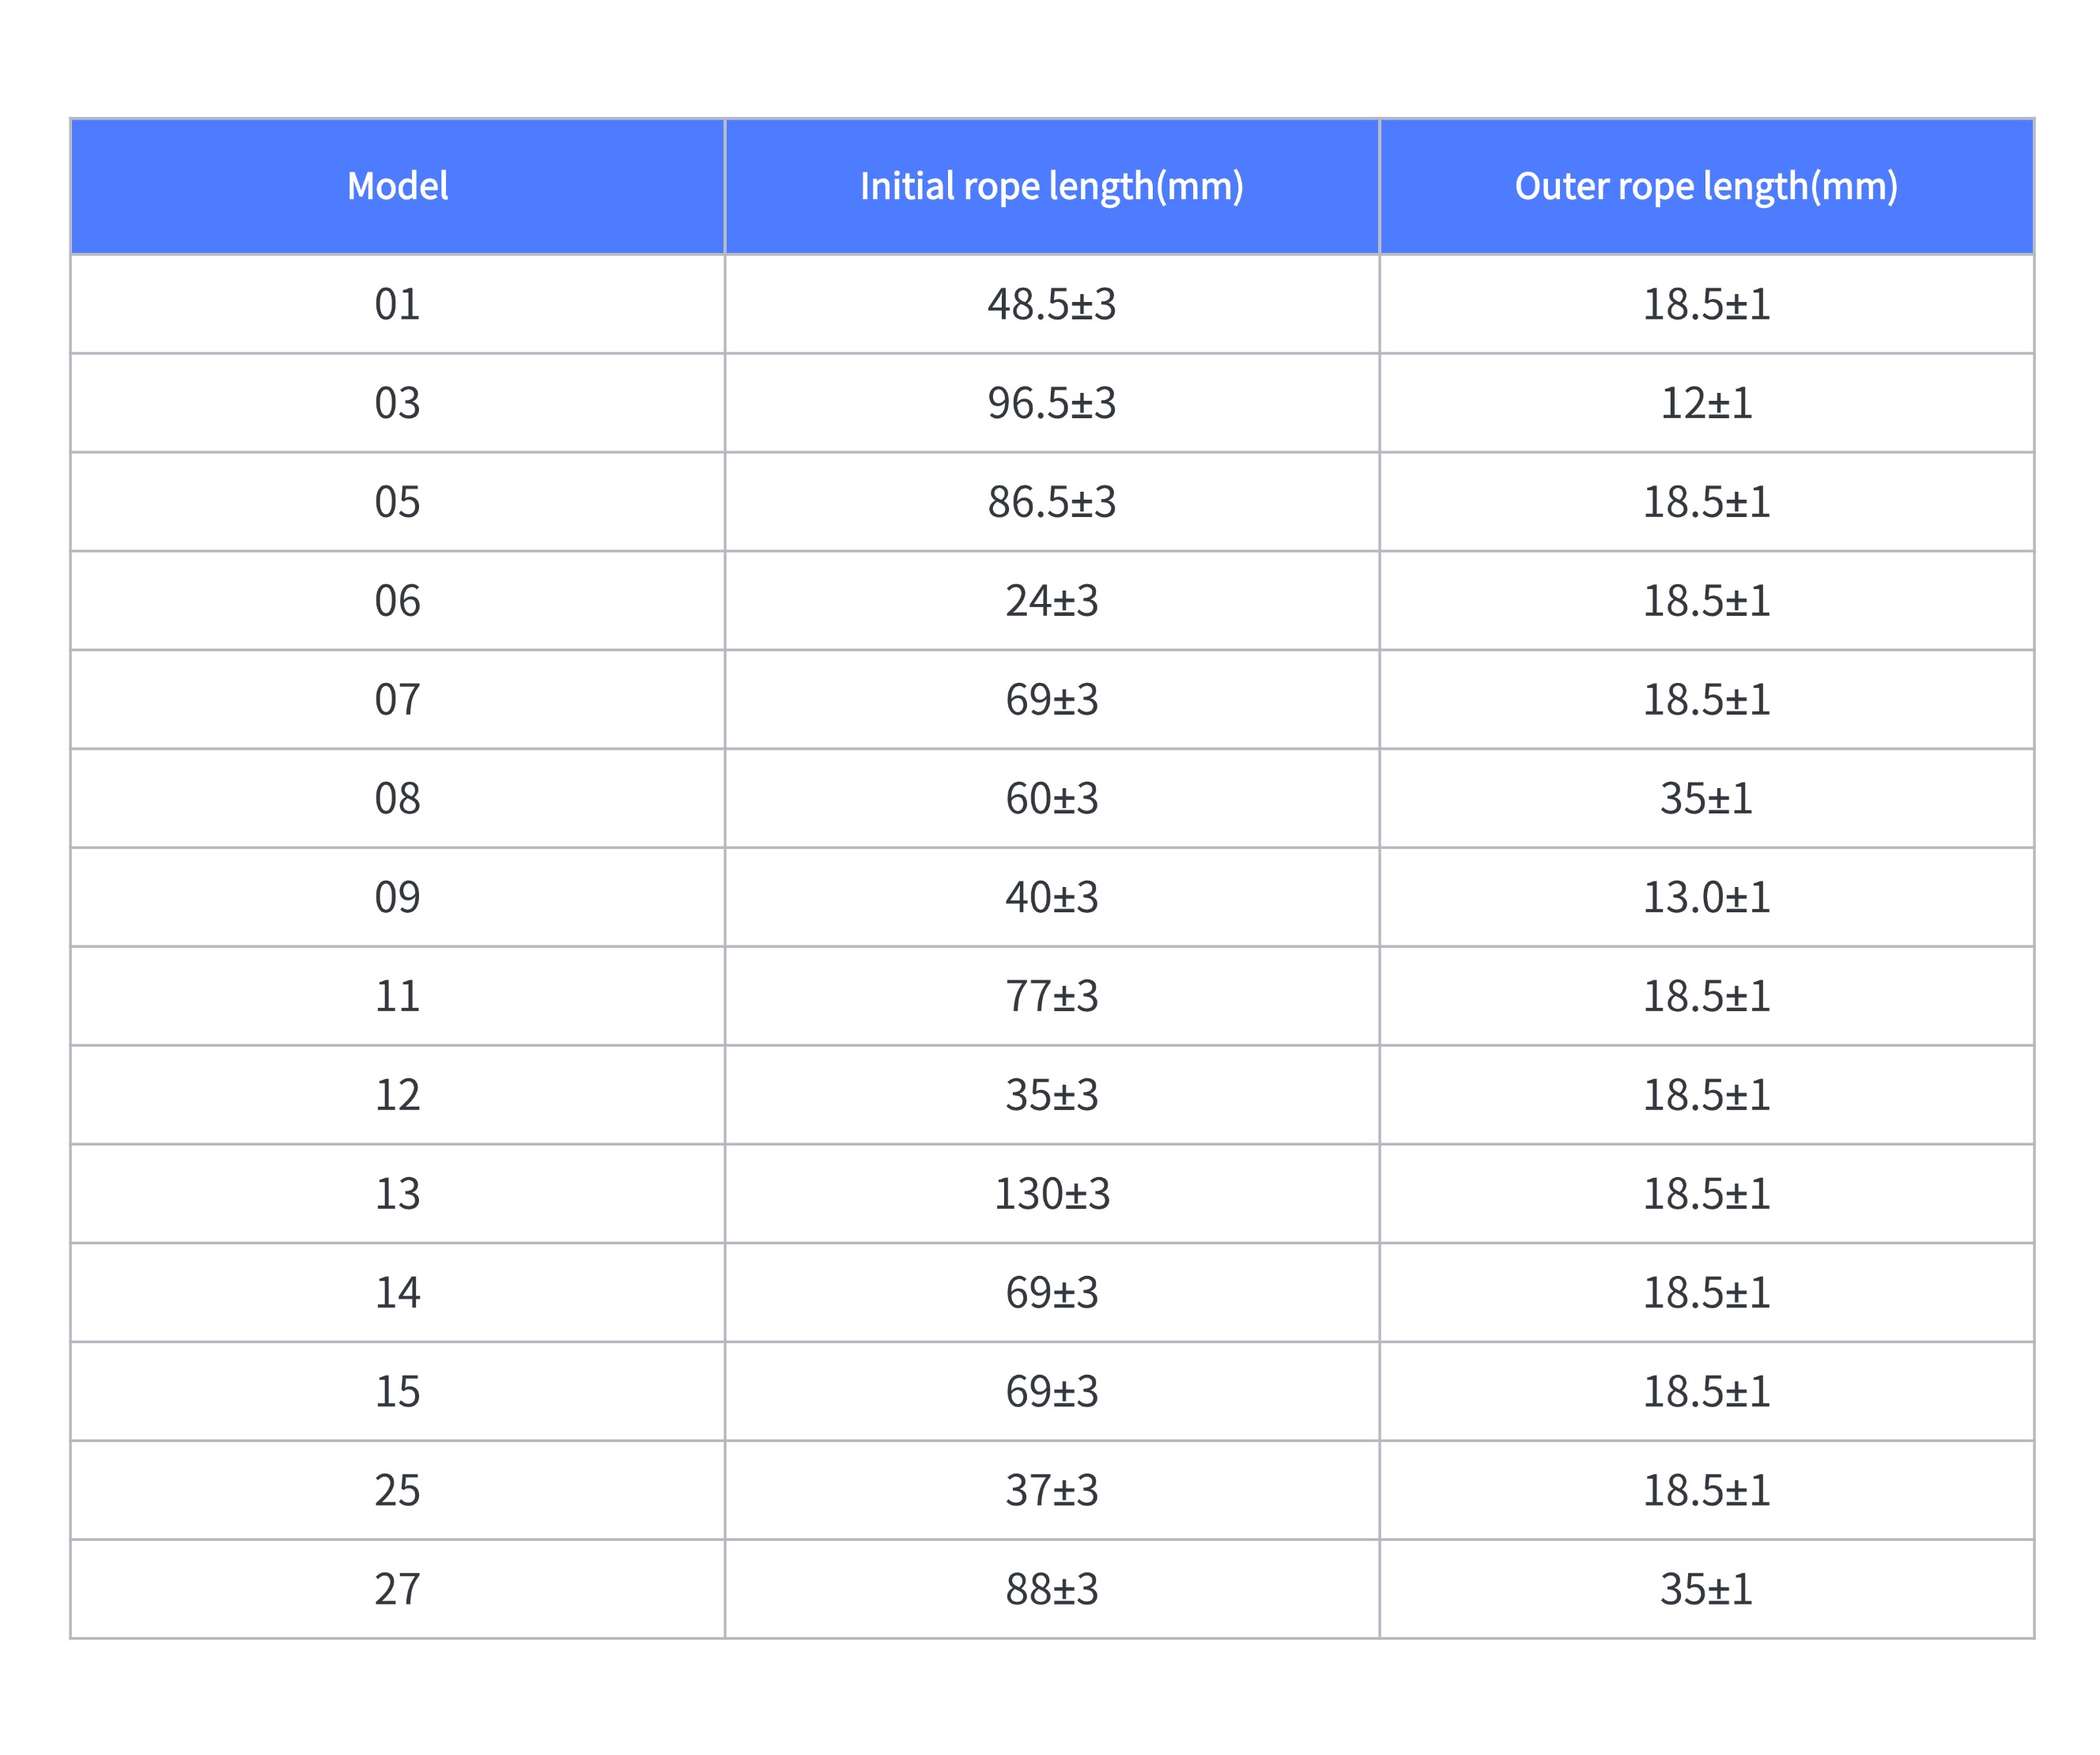Select the 13.0±1 outer length cell

point(1707,897)
